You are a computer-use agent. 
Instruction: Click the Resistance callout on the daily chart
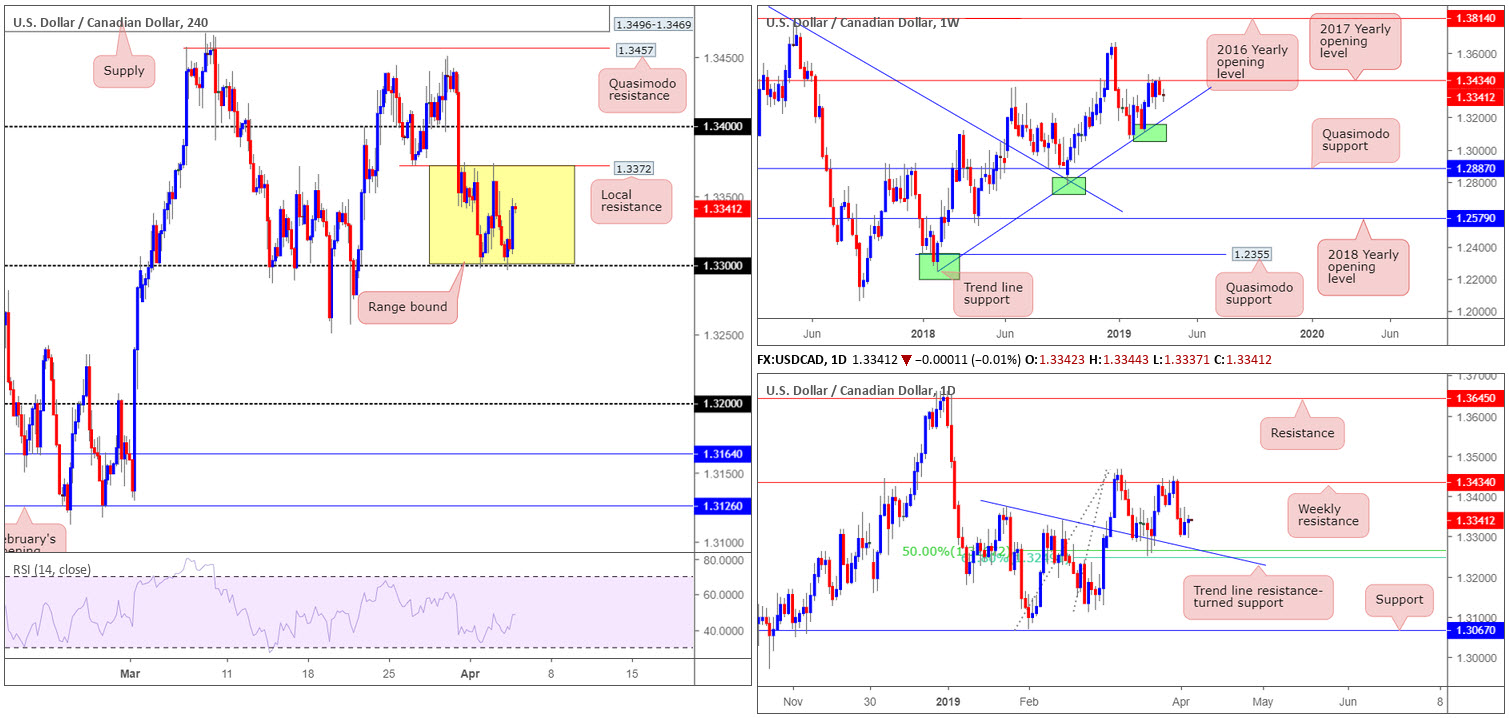click(1303, 433)
